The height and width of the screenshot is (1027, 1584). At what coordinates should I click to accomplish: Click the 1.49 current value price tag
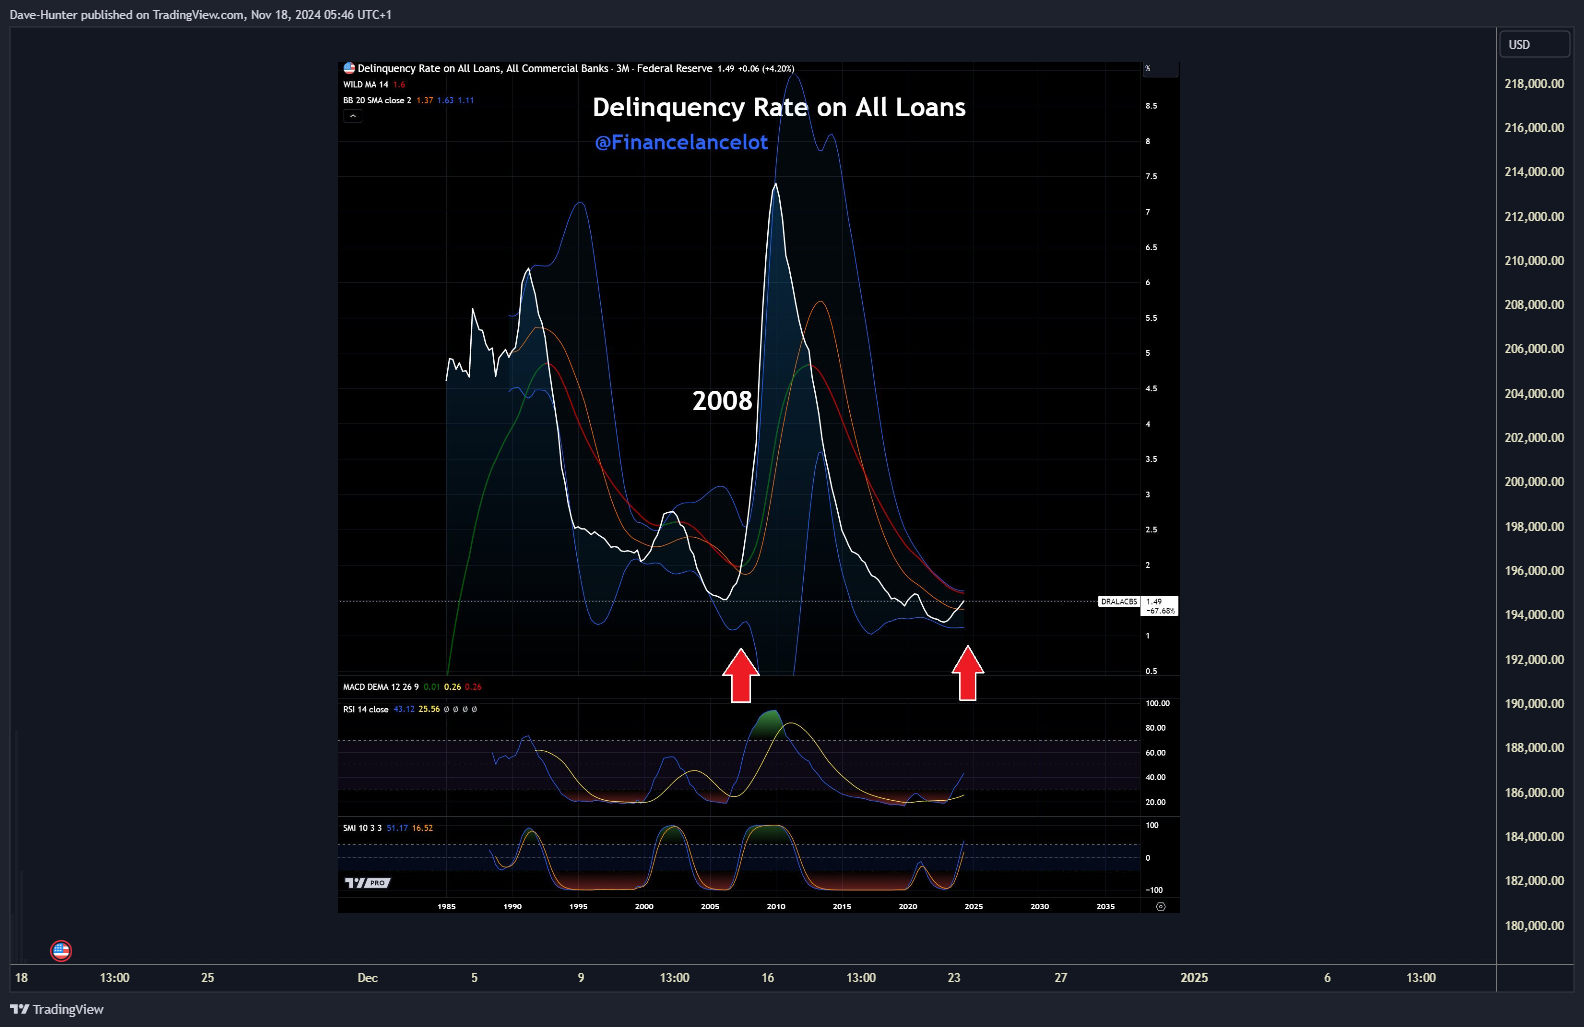coord(1160,606)
